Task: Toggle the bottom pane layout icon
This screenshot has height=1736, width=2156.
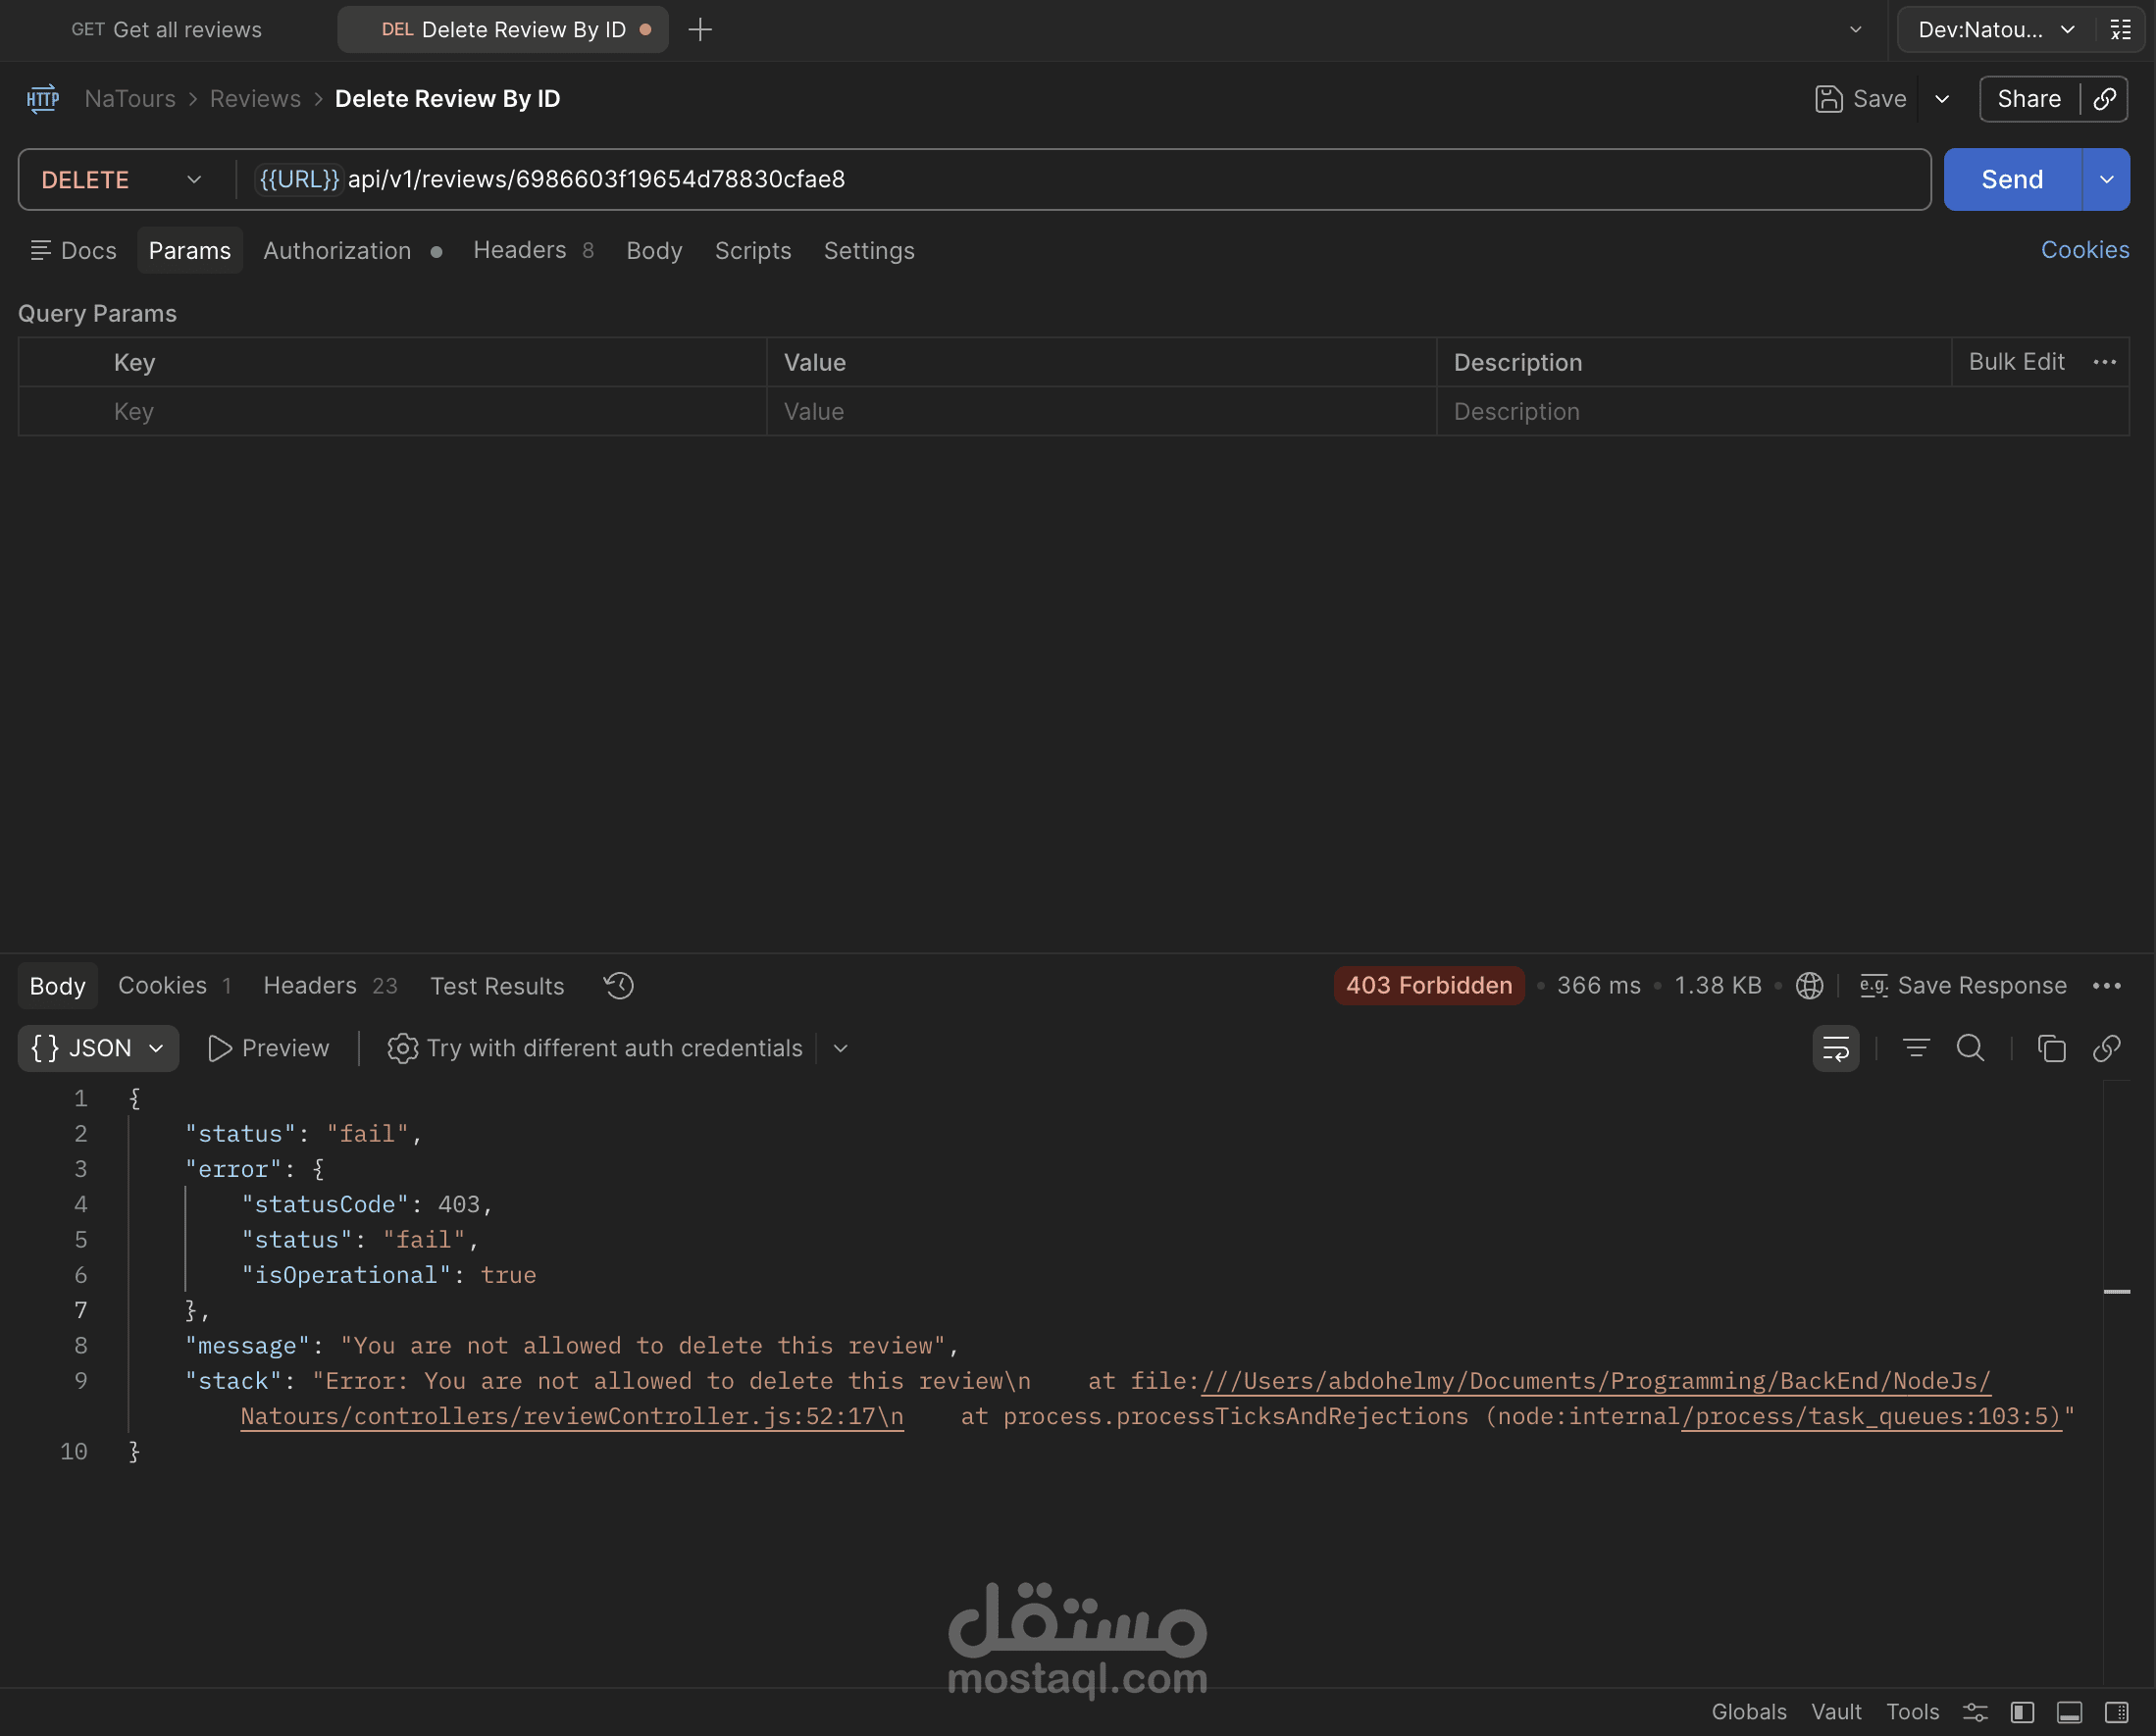Action: [x=2069, y=1712]
